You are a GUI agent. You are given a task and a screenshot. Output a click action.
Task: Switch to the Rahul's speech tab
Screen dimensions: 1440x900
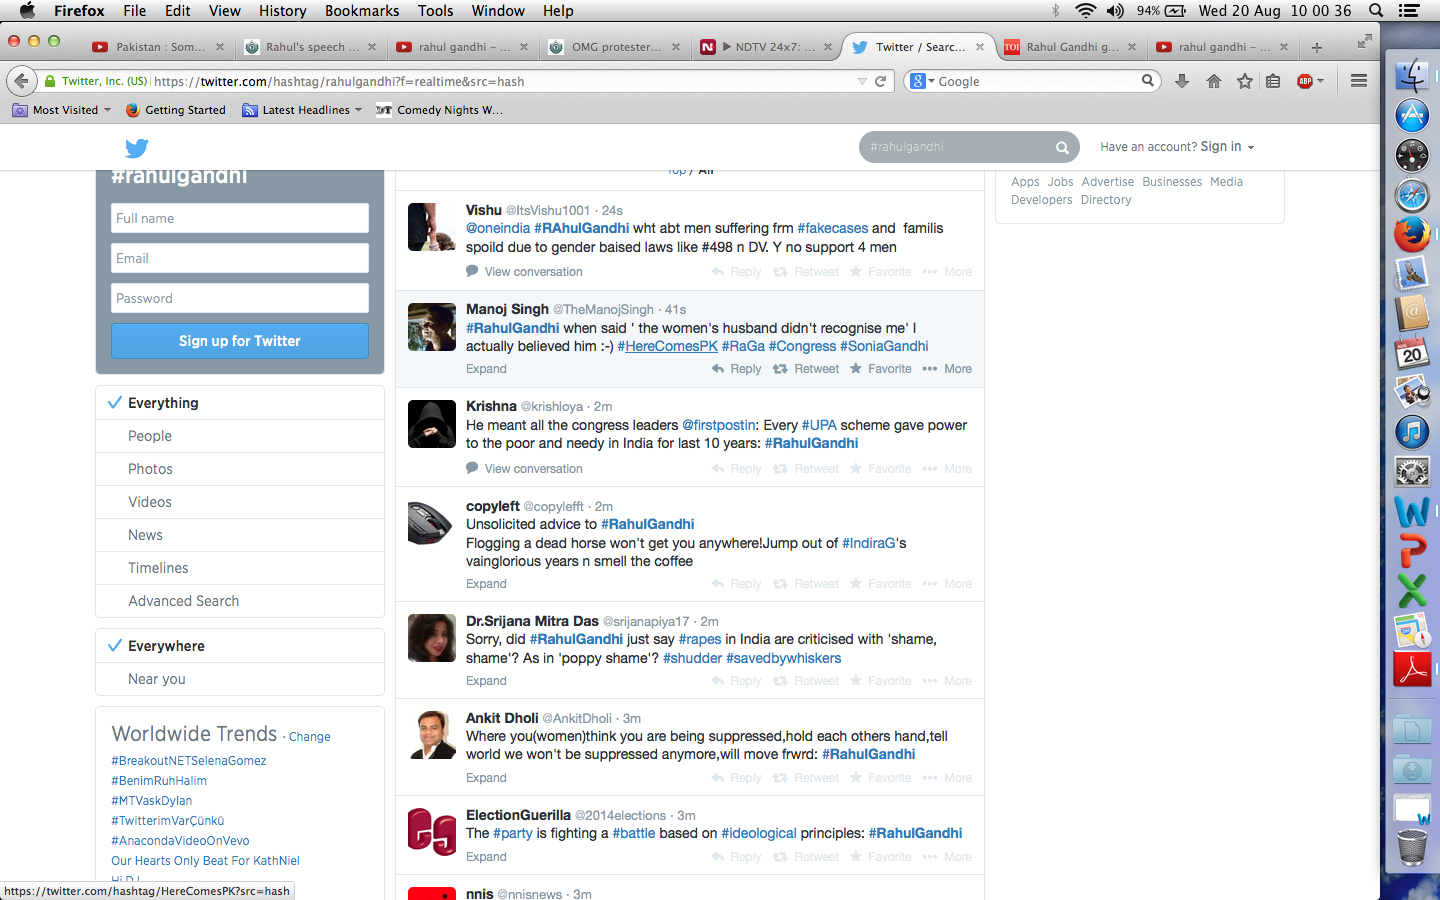tap(310, 47)
